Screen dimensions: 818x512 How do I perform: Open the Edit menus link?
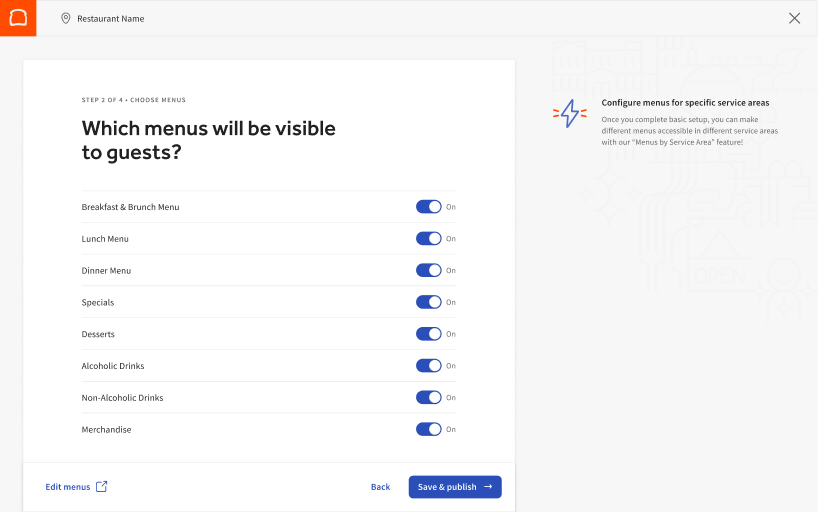(68, 487)
